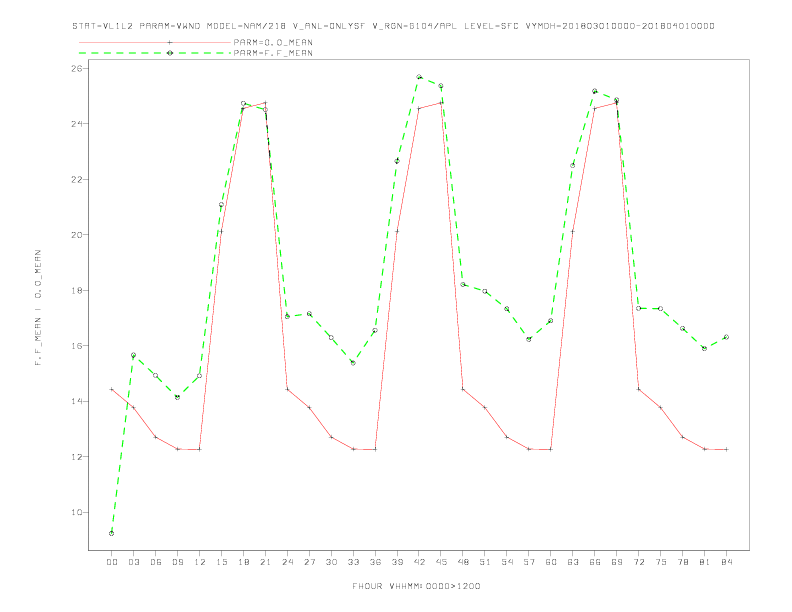Click x-axis hour label 06
This screenshot has height=612, width=792.
click(x=156, y=562)
